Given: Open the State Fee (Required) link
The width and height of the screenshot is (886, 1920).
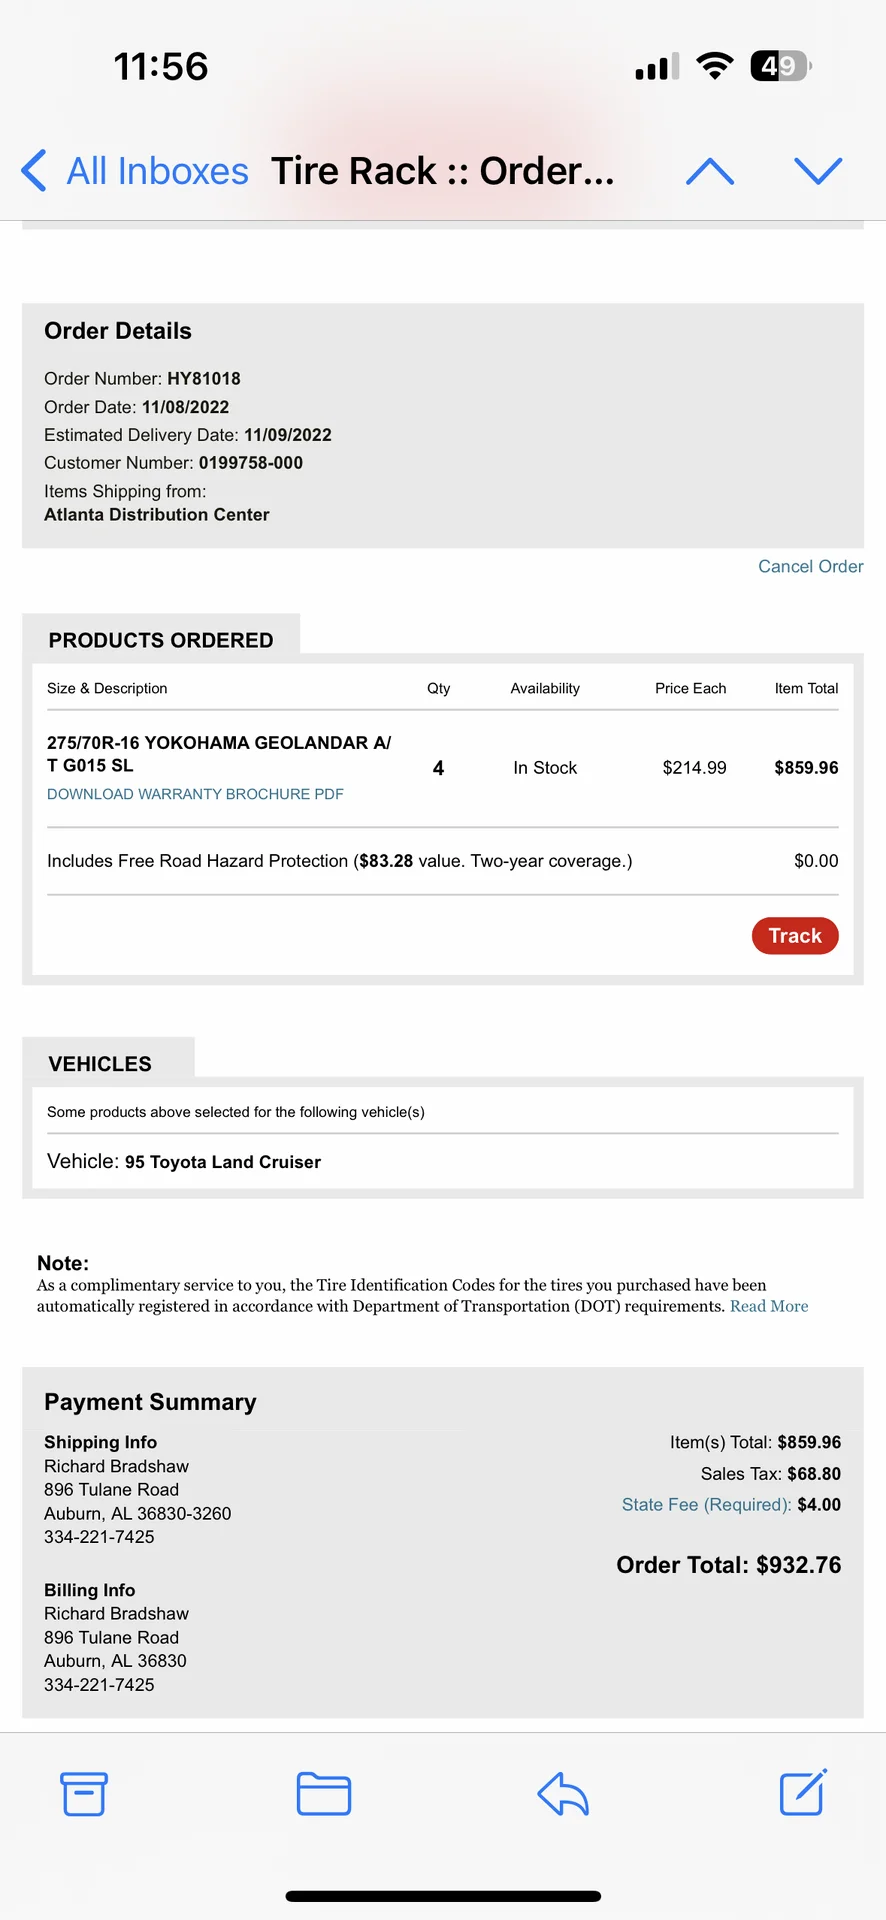Looking at the screenshot, I should [706, 1504].
